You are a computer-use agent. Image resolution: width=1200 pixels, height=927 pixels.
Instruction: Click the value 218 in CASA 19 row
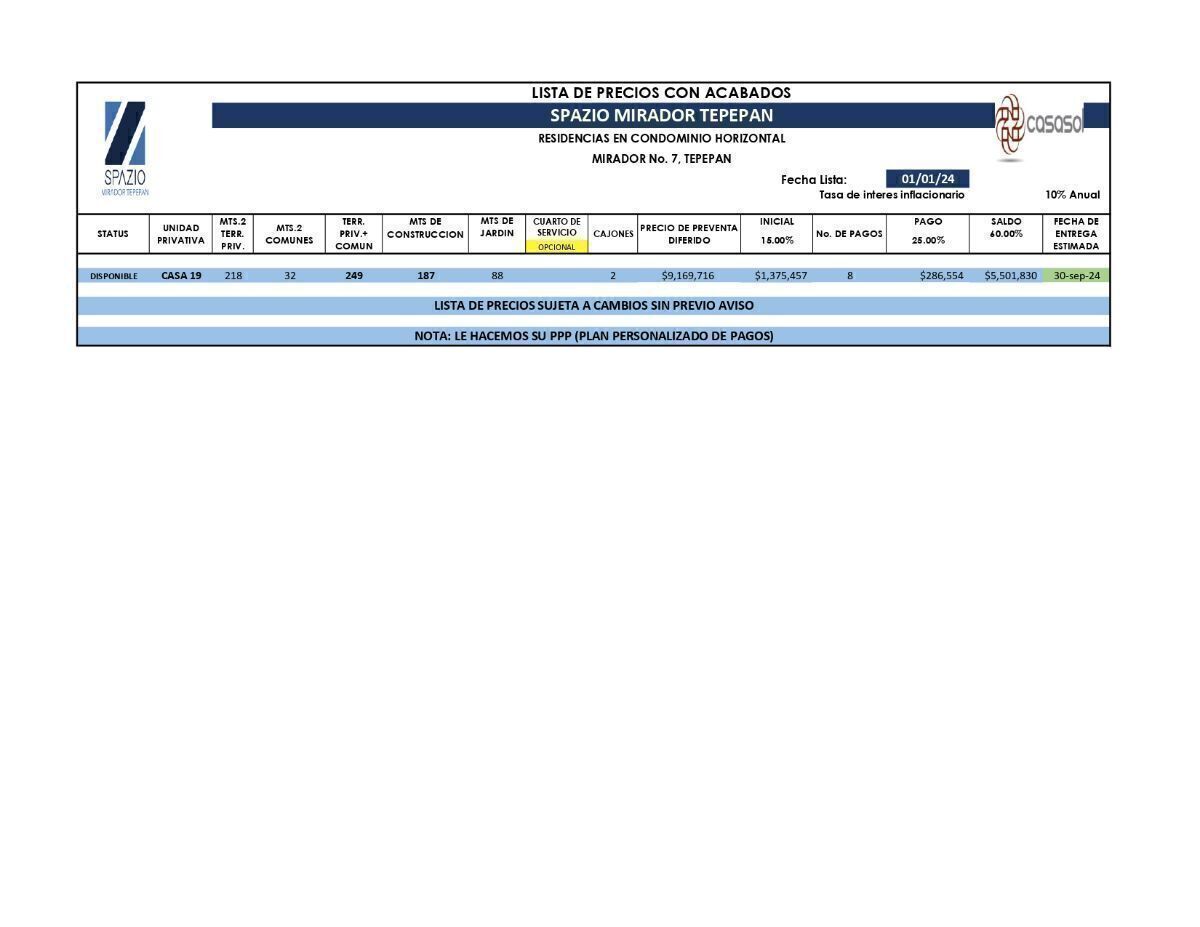pos(233,275)
